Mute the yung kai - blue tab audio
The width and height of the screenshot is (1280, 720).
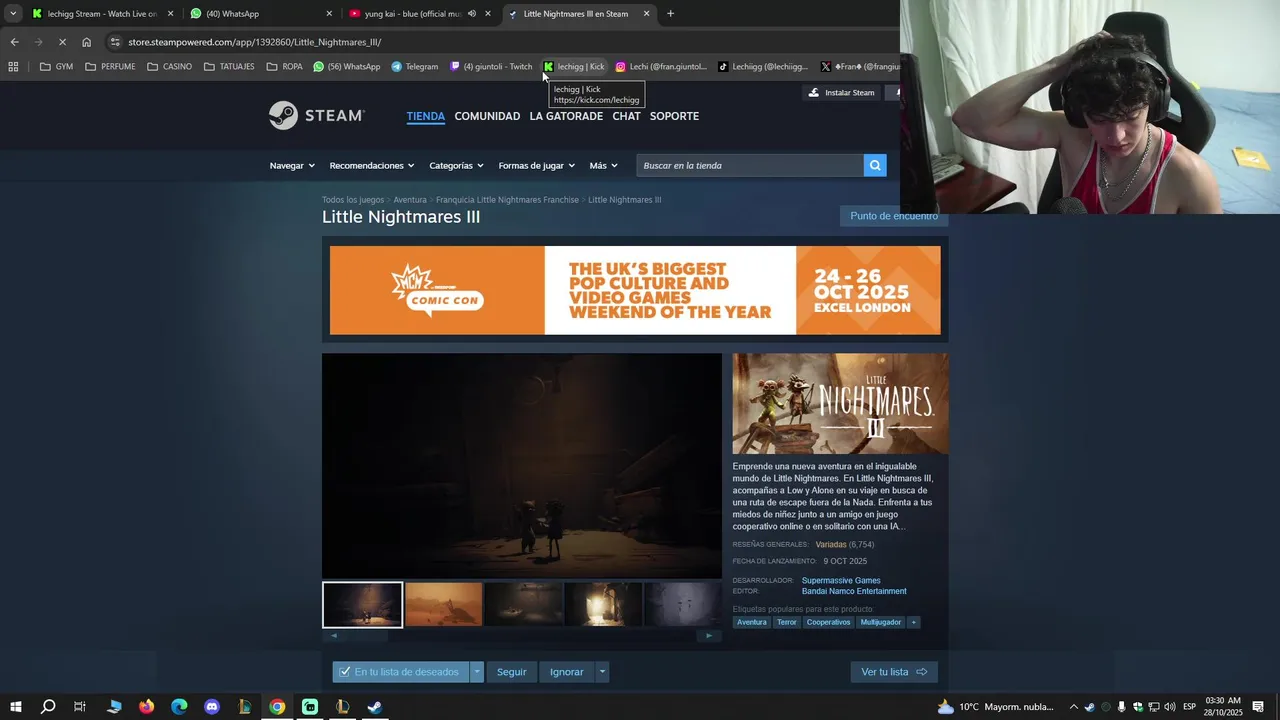(x=471, y=14)
